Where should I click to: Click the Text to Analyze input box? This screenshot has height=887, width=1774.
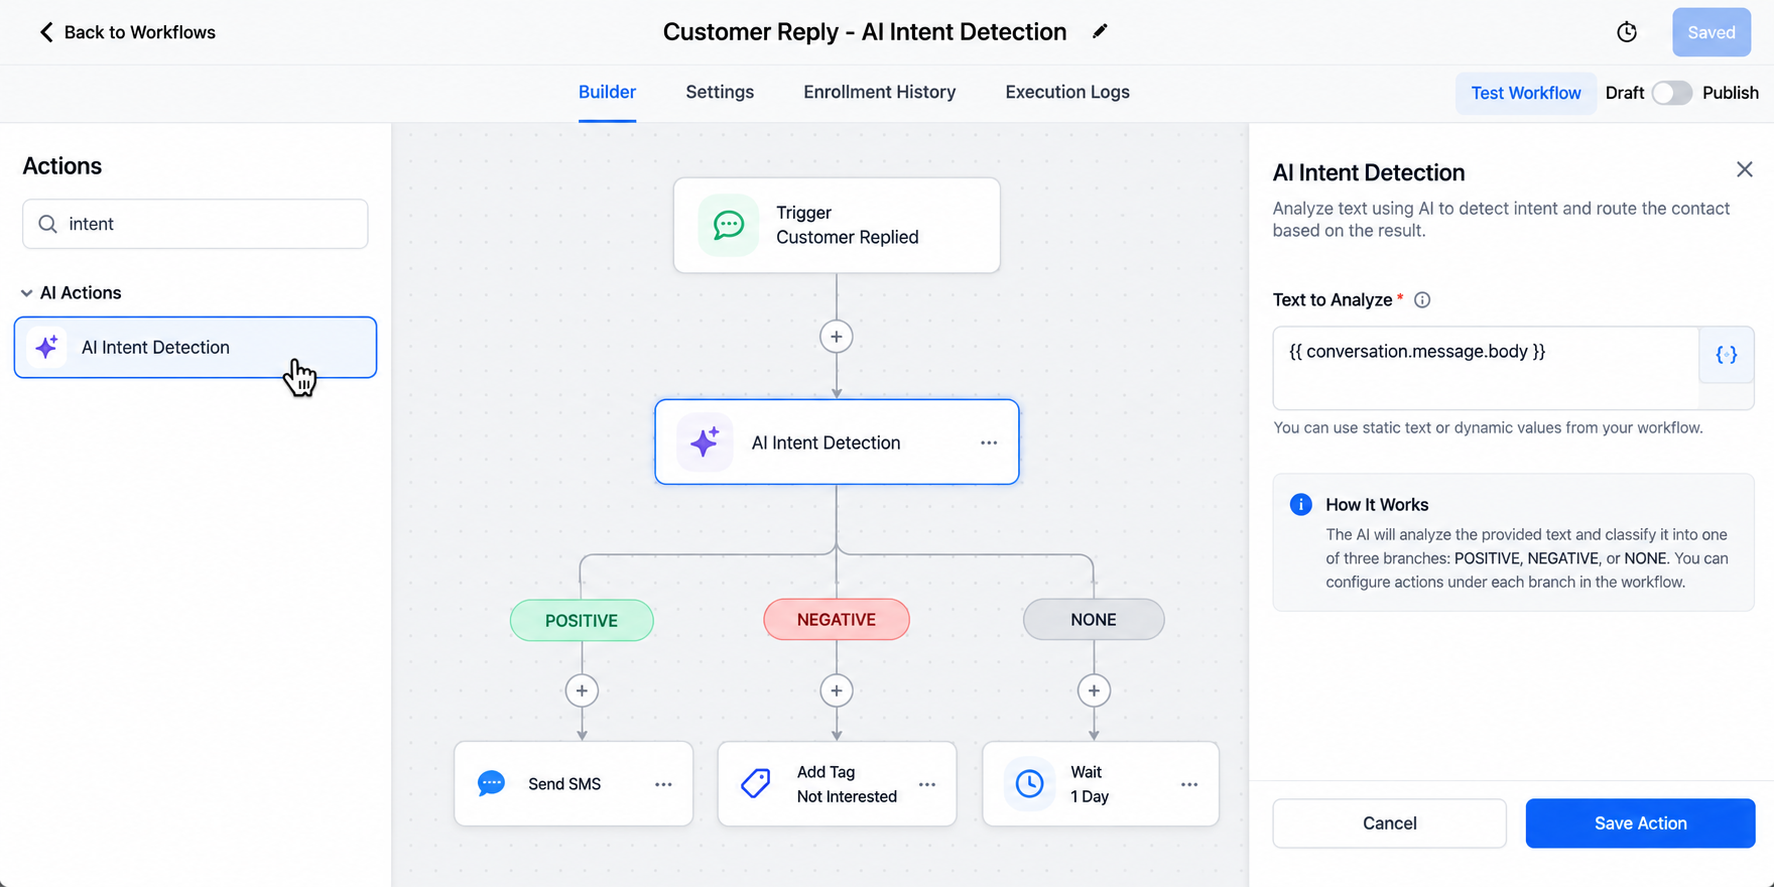click(x=1485, y=368)
